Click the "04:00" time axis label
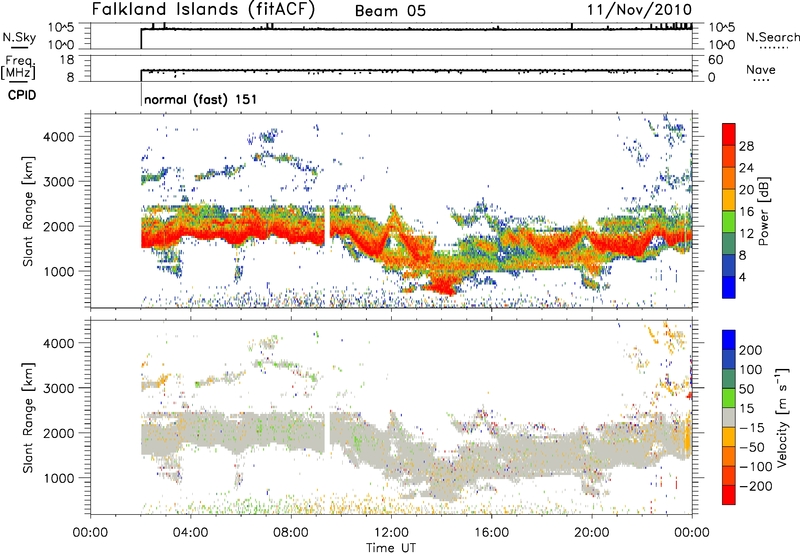This screenshot has width=800, height=554. click(x=190, y=532)
